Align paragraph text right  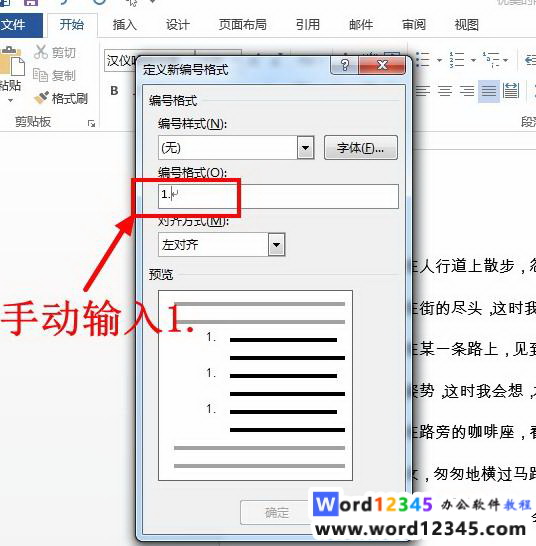pos(467,91)
